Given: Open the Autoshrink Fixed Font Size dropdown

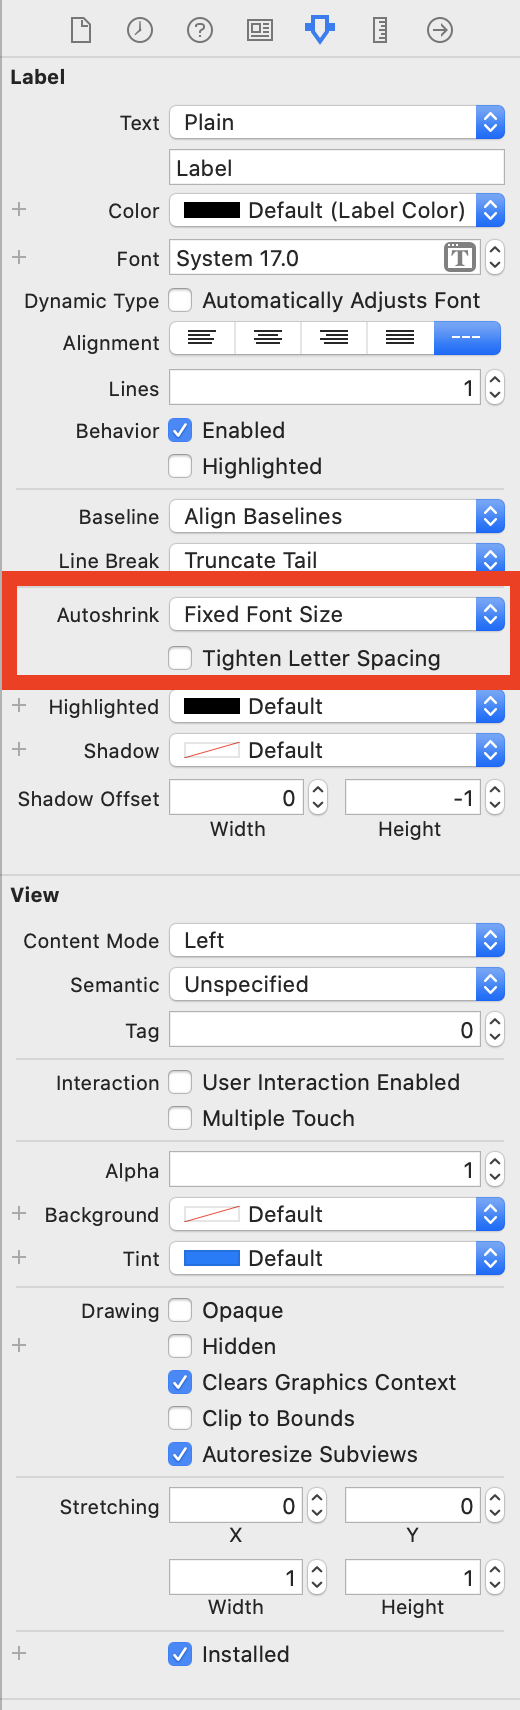Looking at the screenshot, I should click(337, 614).
